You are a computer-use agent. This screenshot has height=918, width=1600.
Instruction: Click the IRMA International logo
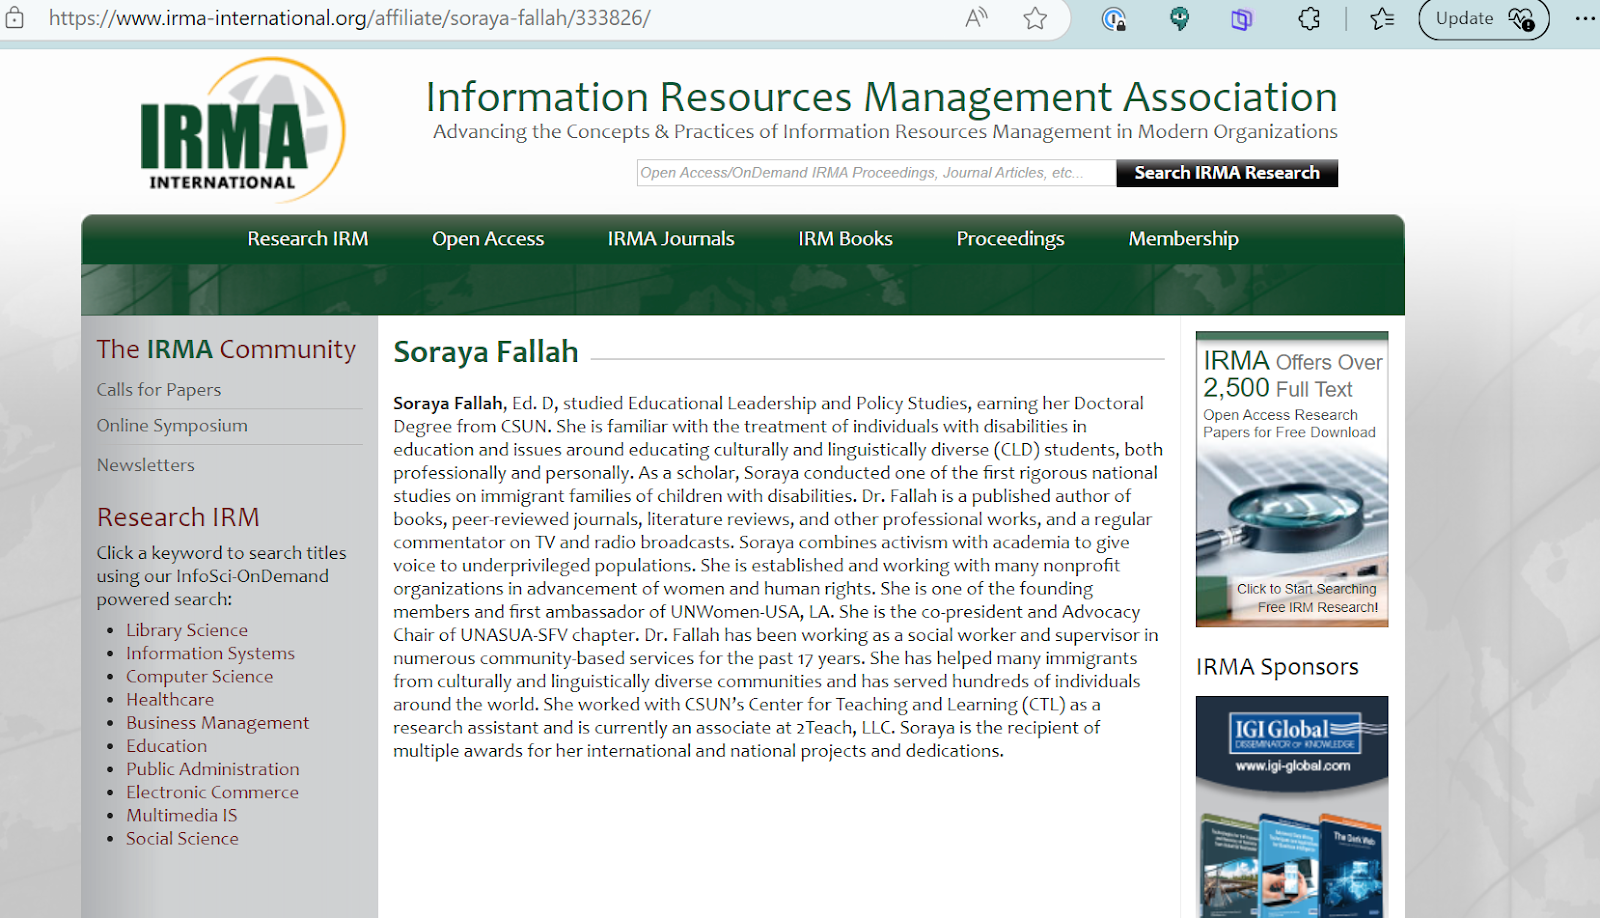click(x=242, y=130)
